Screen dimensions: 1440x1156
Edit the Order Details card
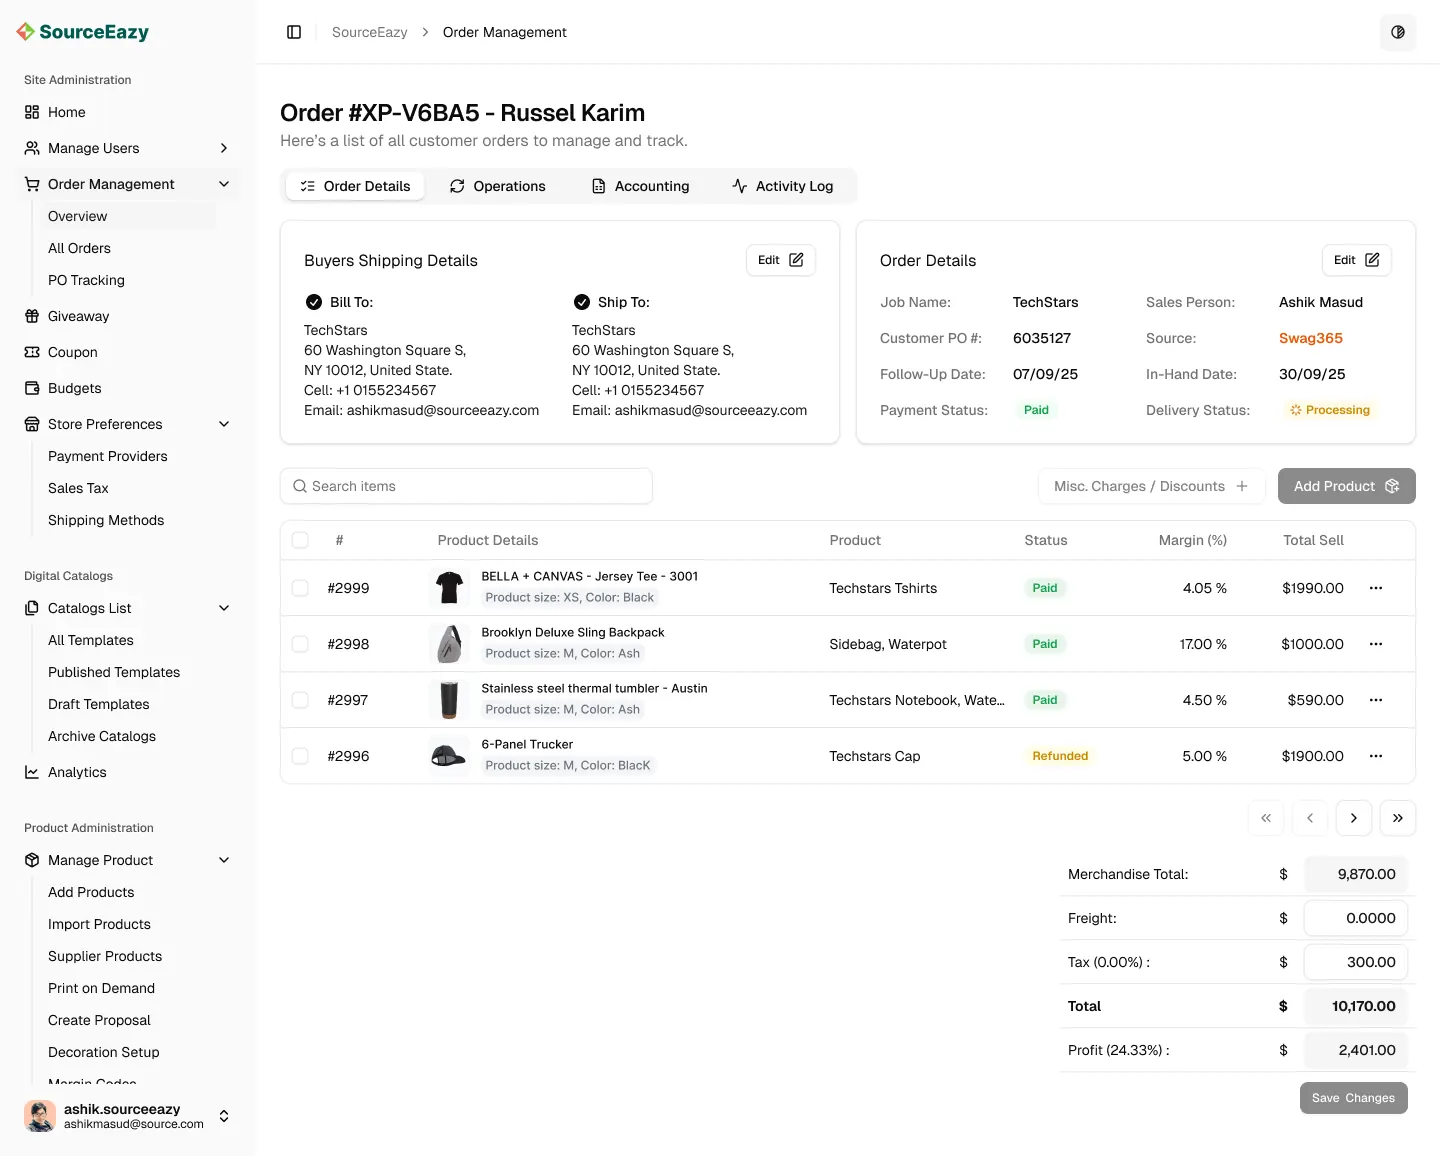pos(1357,260)
